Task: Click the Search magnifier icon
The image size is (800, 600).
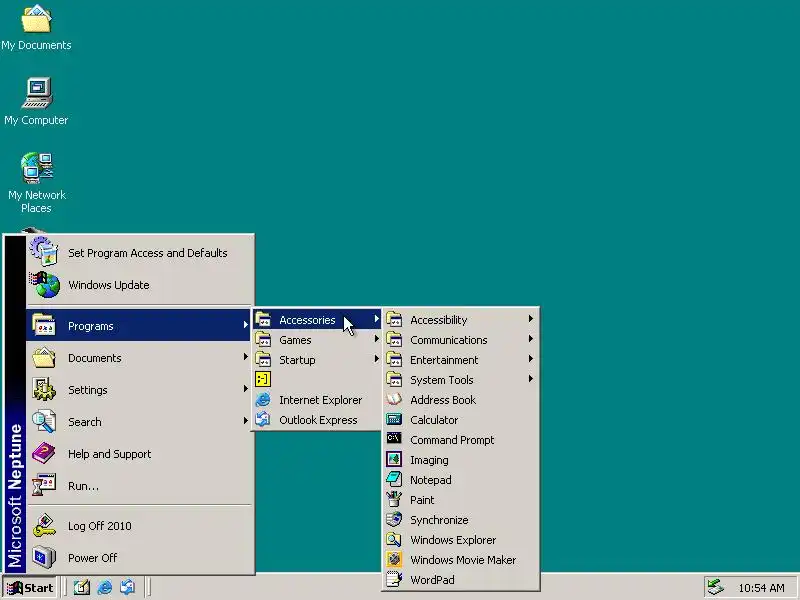Action: [44, 421]
